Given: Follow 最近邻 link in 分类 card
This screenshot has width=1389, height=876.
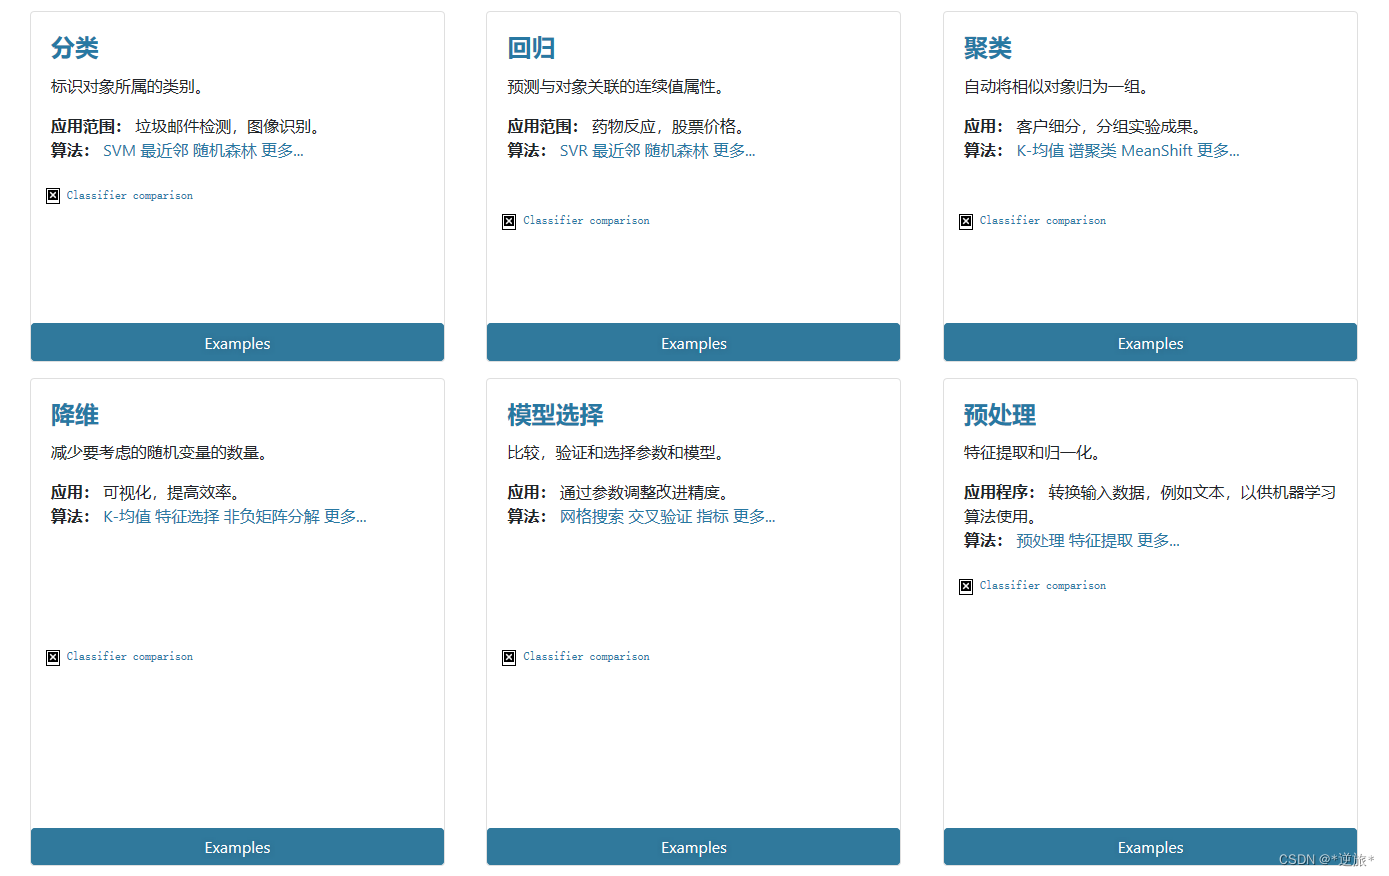Looking at the screenshot, I should [x=164, y=151].
